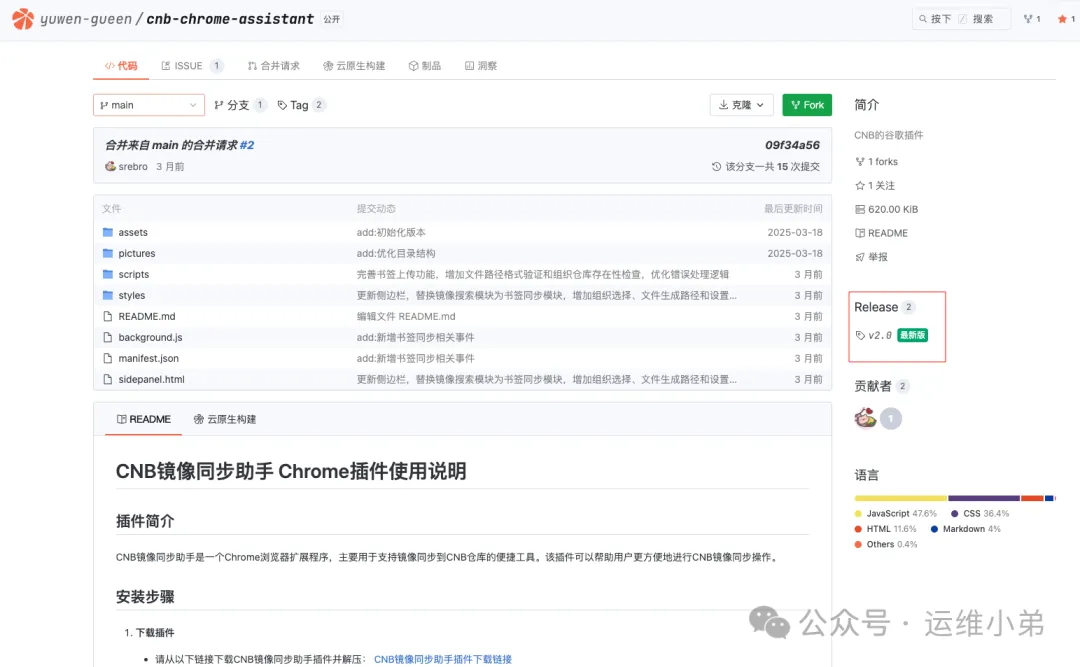Click commit message 编辑文件 README.md
Screen dimensions: 1080x667
406,316
